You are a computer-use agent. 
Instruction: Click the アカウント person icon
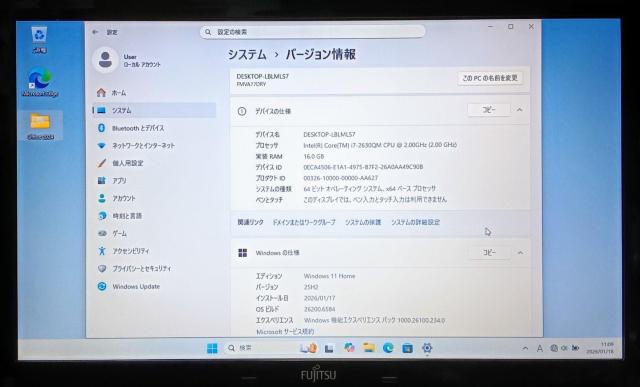point(102,198)
